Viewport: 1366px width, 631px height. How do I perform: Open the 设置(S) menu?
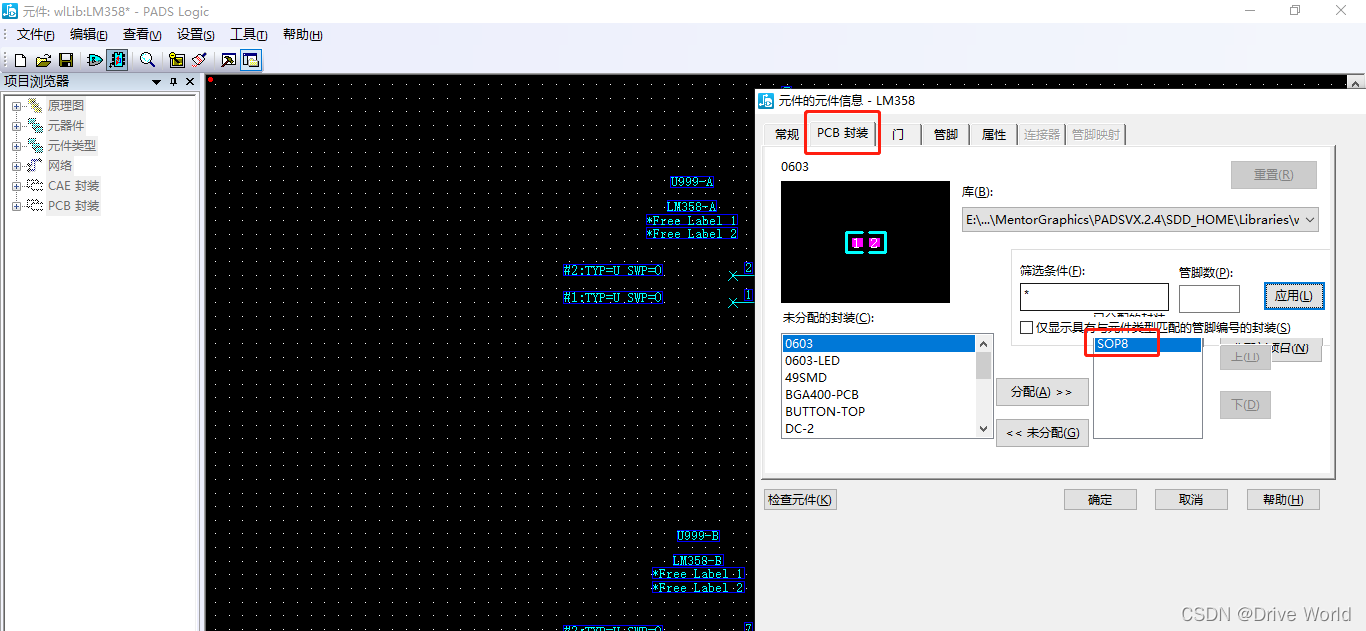coord(195,35)
